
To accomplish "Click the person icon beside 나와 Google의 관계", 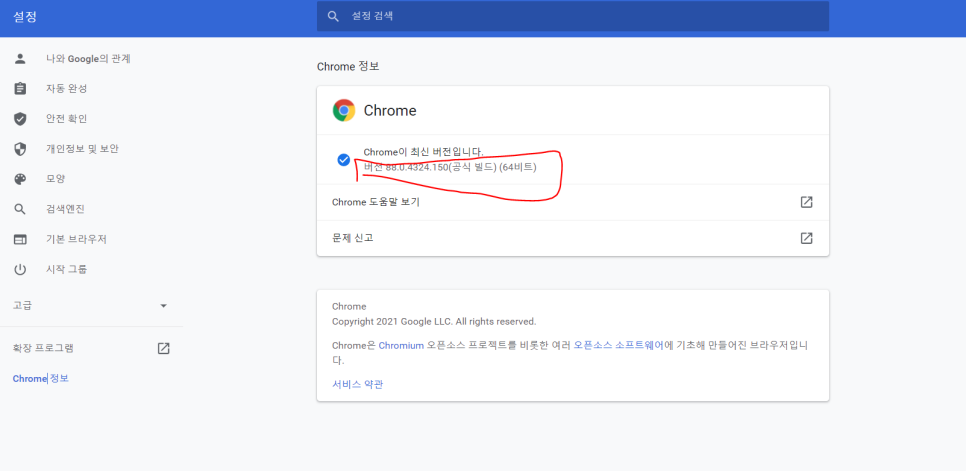I will (x=20, y=58).
